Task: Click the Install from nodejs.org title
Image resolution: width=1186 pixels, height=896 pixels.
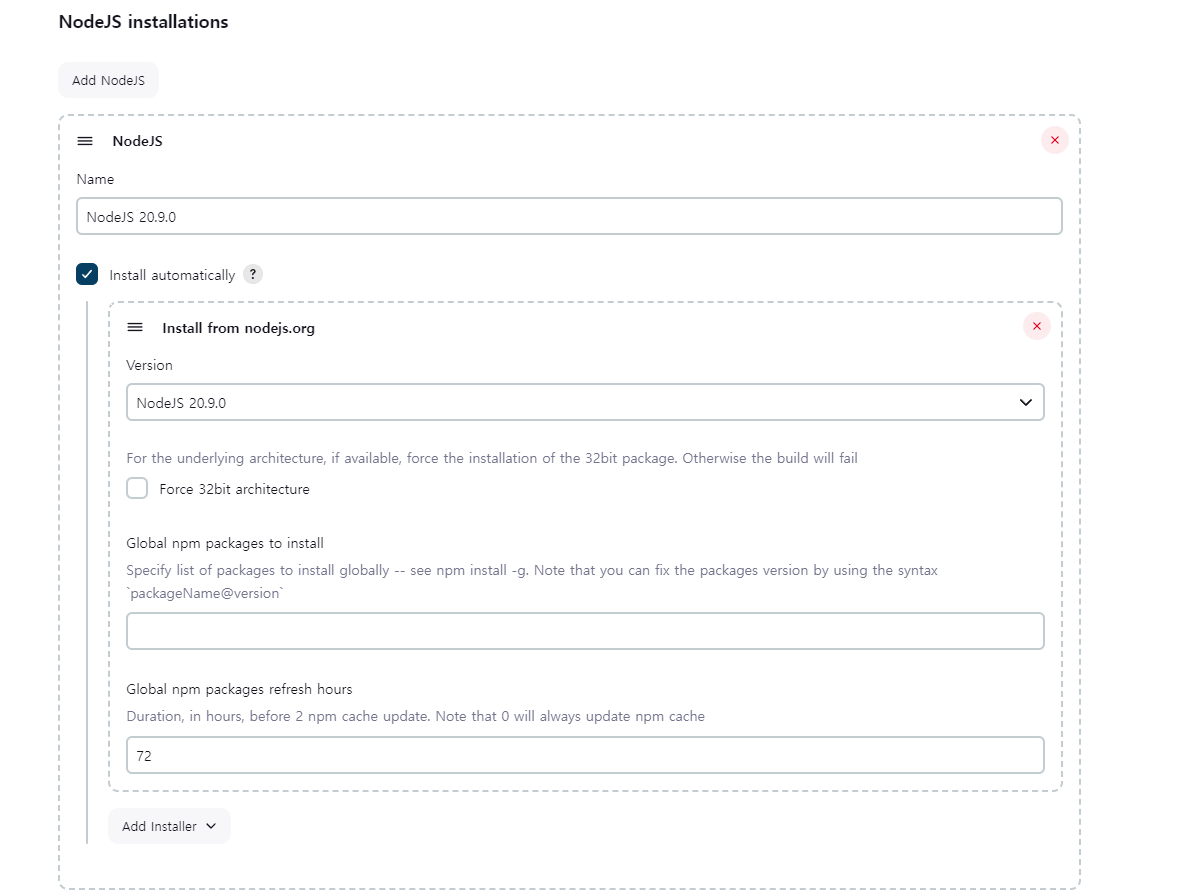Action: click(238, 328)
